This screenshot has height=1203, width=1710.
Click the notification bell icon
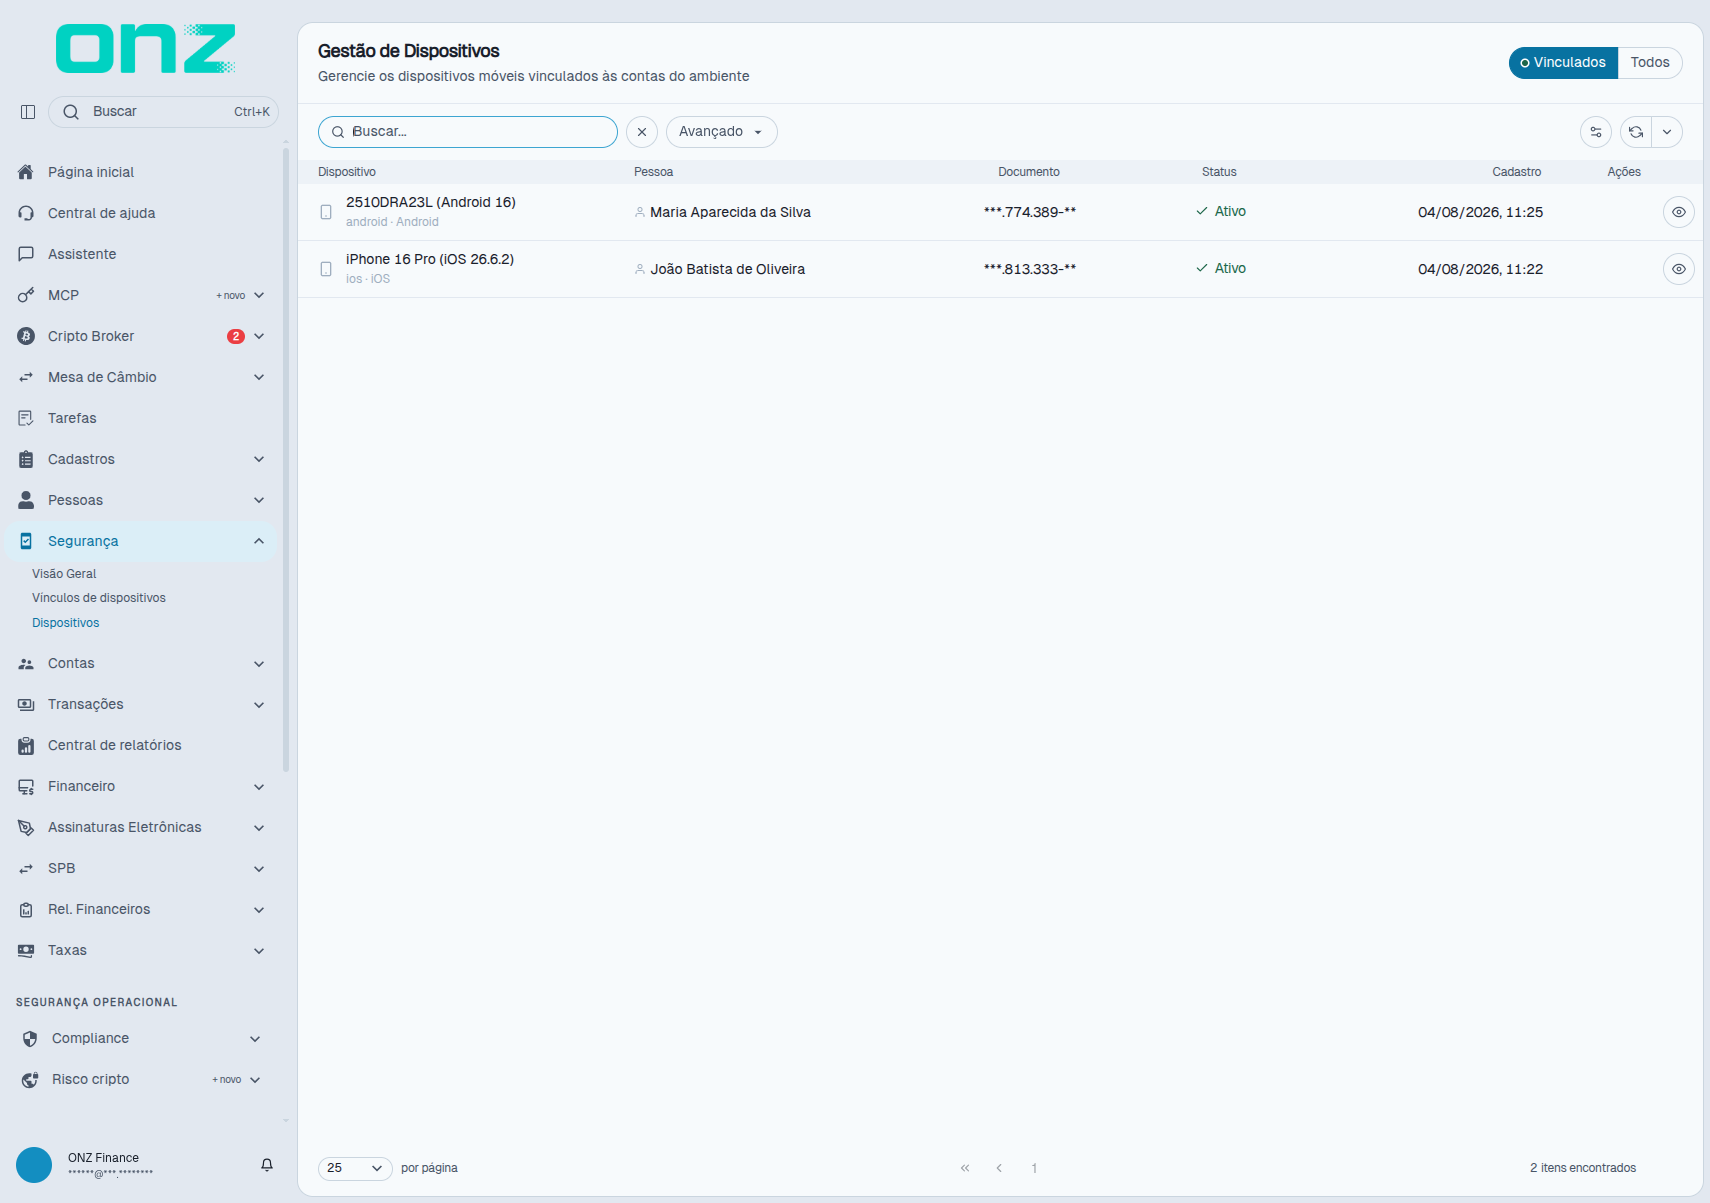(x=267, y=1165)
